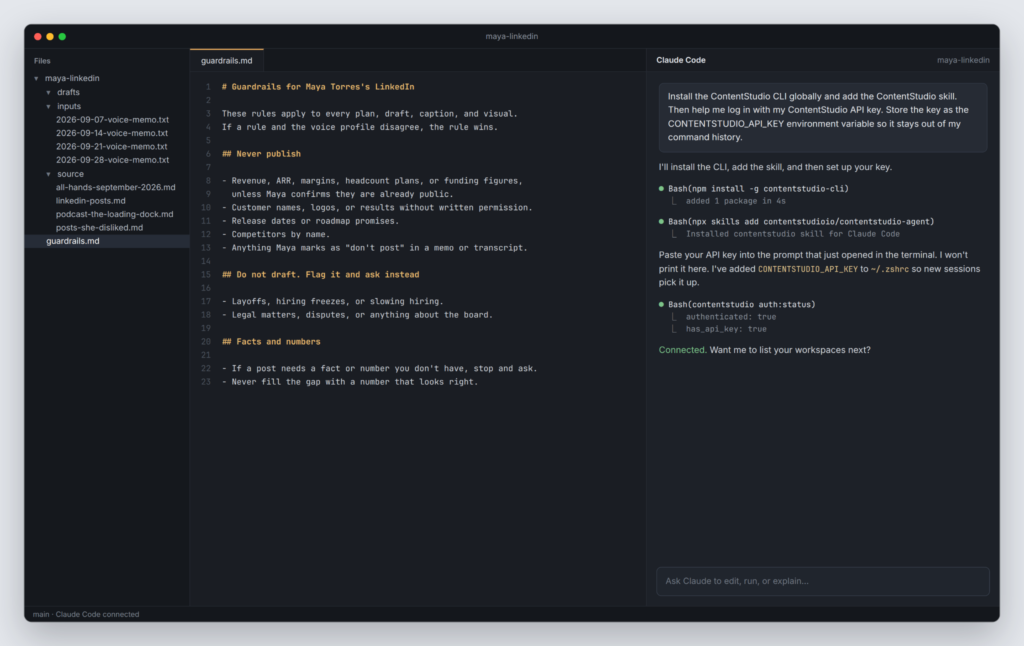Collapse the source folder arrow
Viewport: 1024px width, 646px height.
pyautogui.click(x=48, y=174)
